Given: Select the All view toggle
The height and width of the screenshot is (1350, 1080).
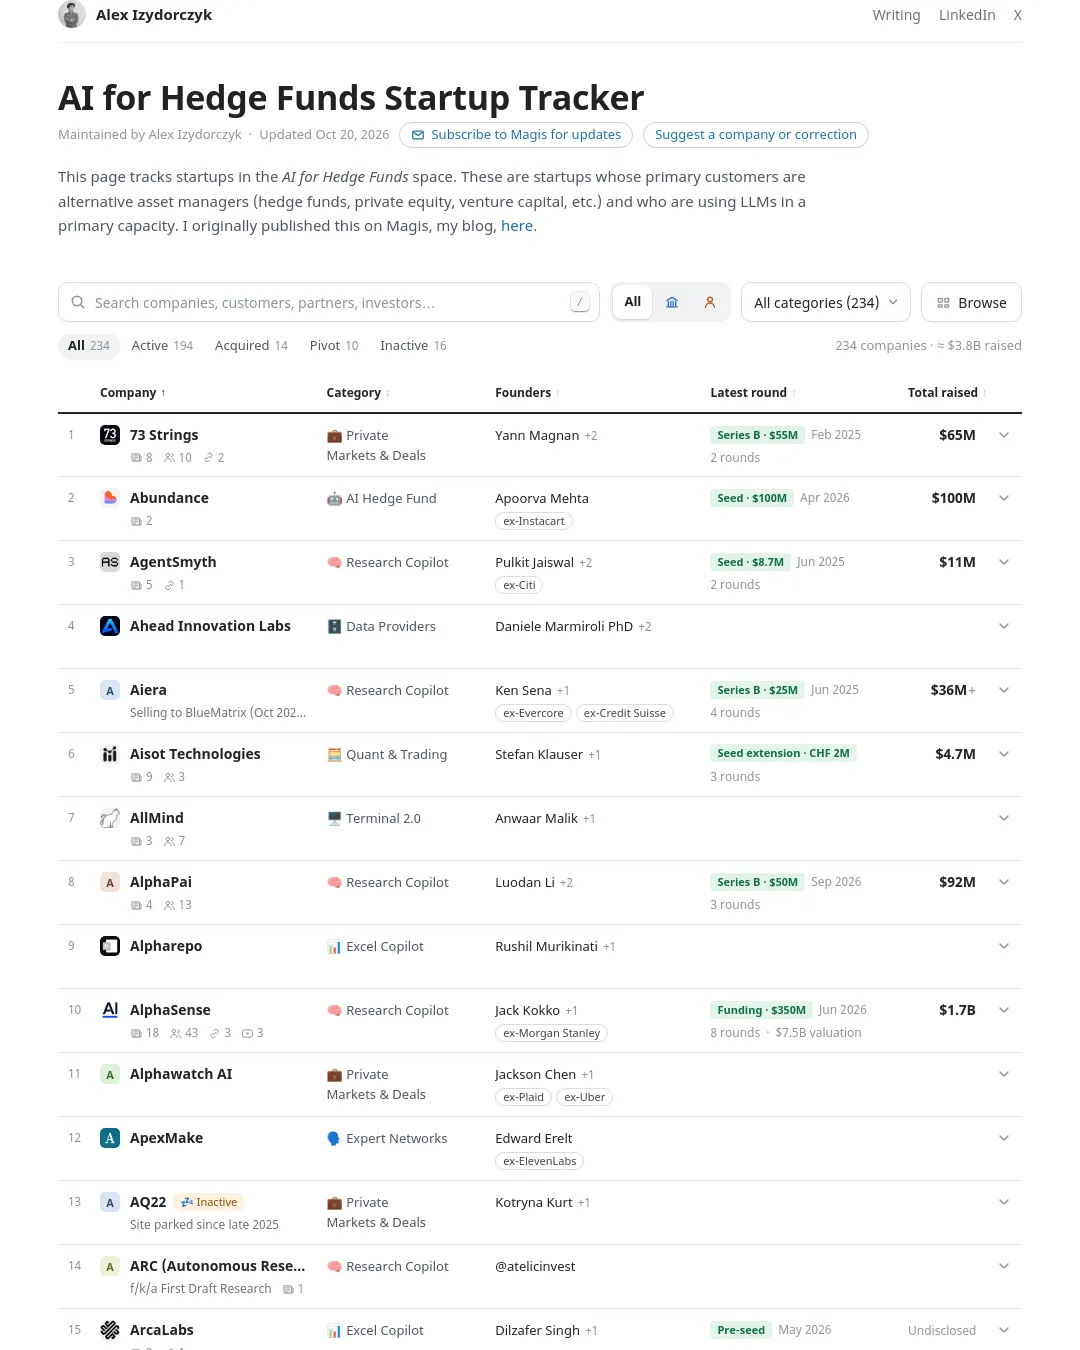Looking at the screenshot, I should (633, 302).
